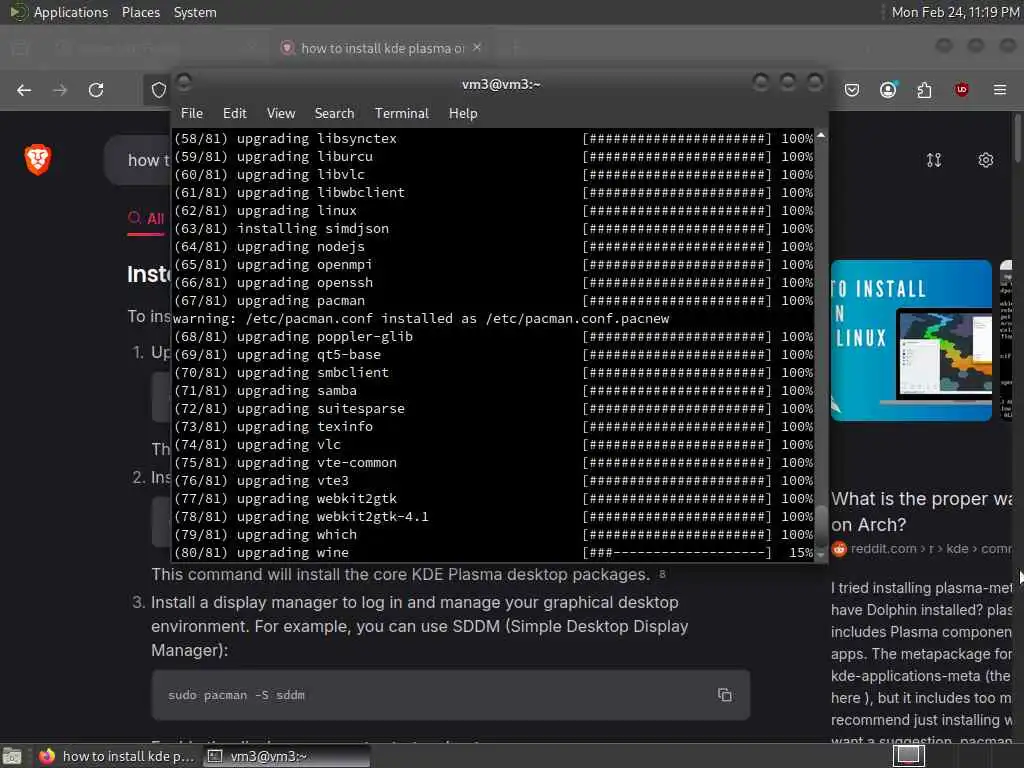Open the reddit.com kde result link
Viewport: 1024px width, 768px height.
click(x=921, y=549)
